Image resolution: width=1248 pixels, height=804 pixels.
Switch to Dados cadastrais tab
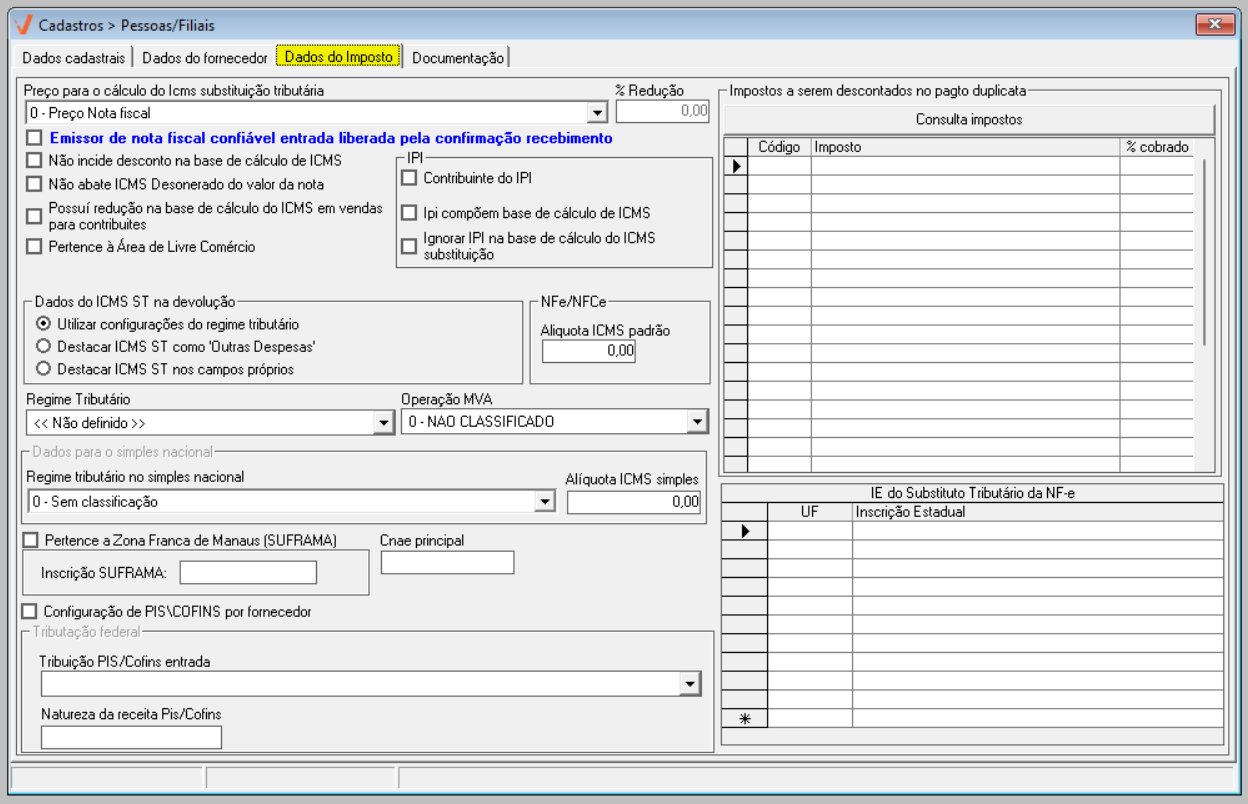(x=73, y=57)
